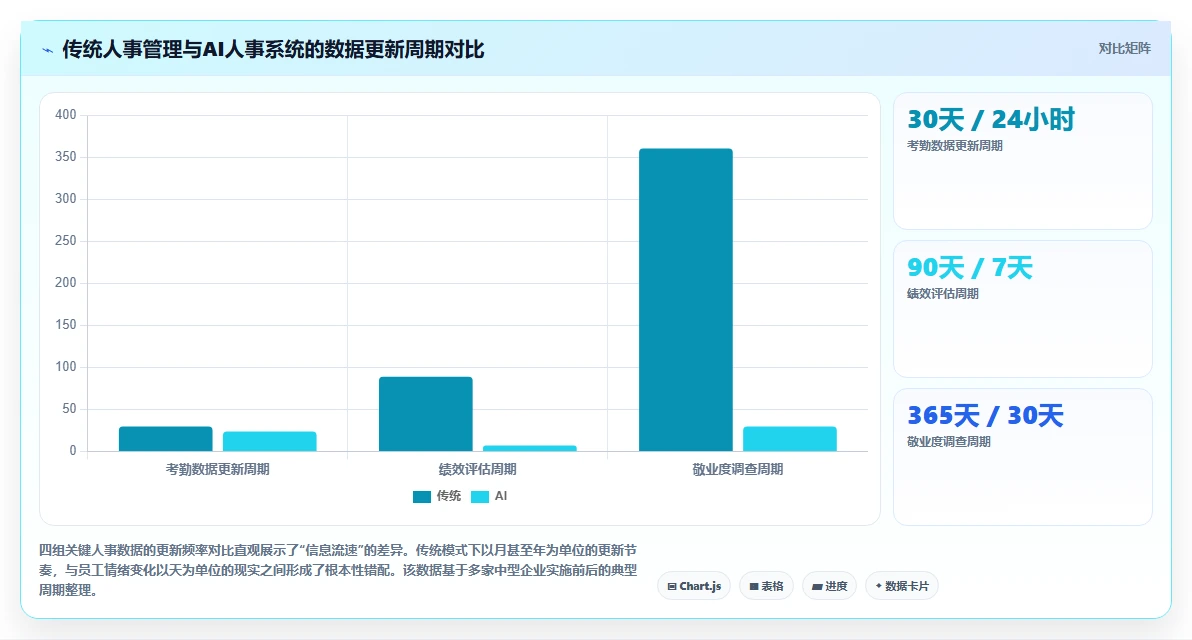Click the AI bar for 敬业度调查周期
This screenshot has width=1192, height=640.
pos(790,439)
